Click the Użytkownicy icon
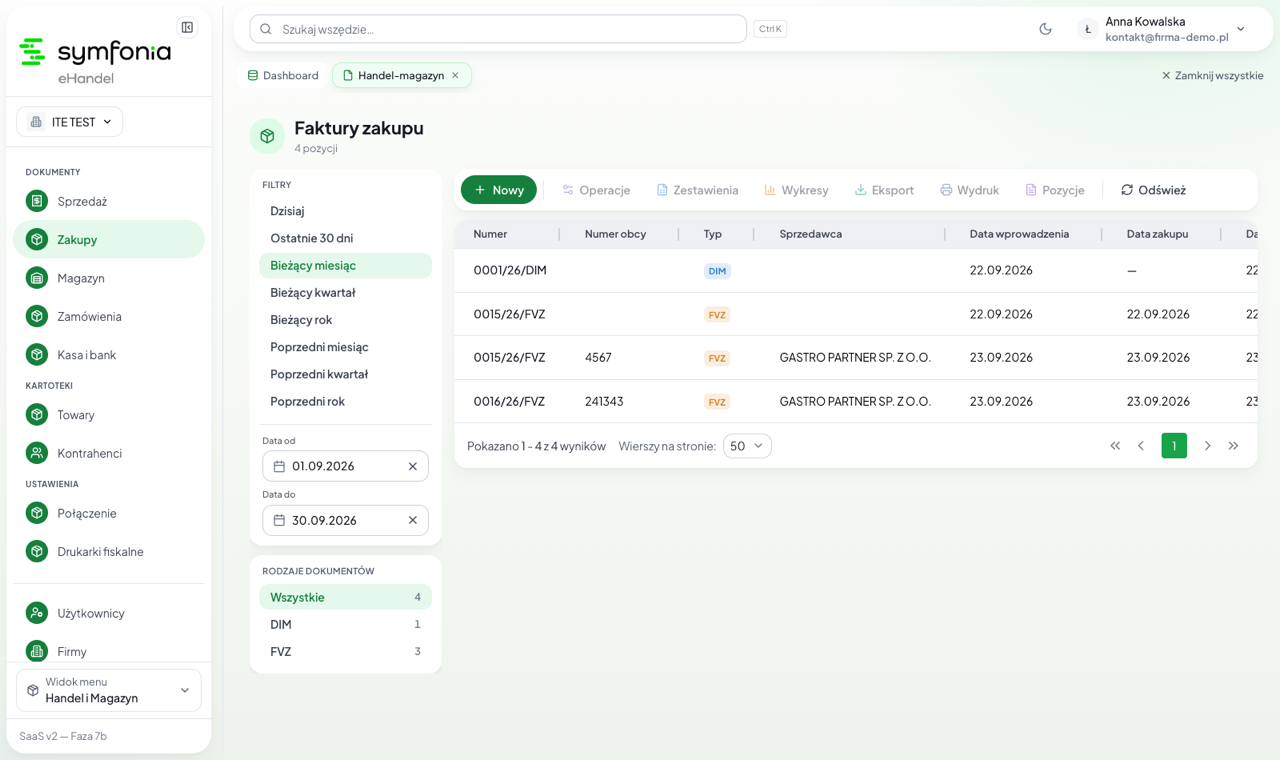Viewport: 1280px width, 760px height. [37, 613]
